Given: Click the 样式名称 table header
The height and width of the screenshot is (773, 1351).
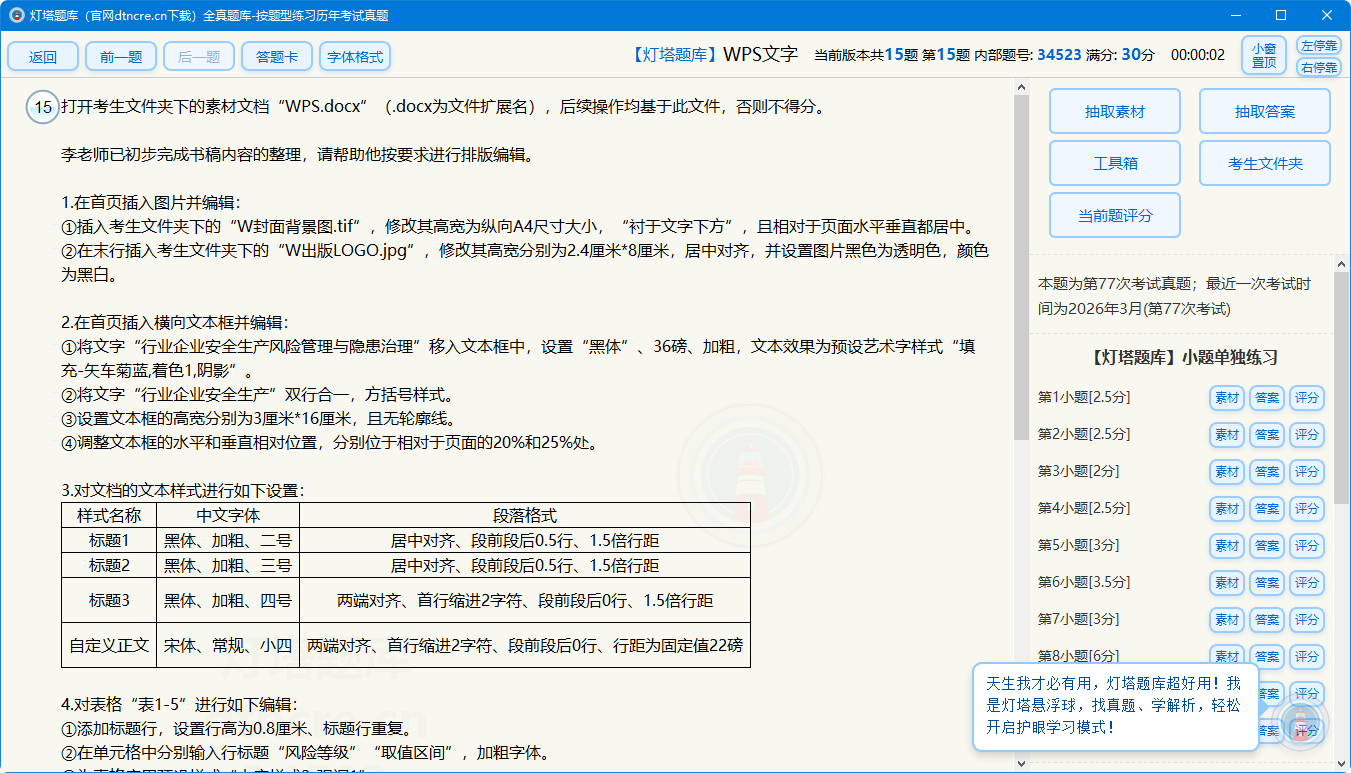Looking at the screenshot, I should pos(109,515).
